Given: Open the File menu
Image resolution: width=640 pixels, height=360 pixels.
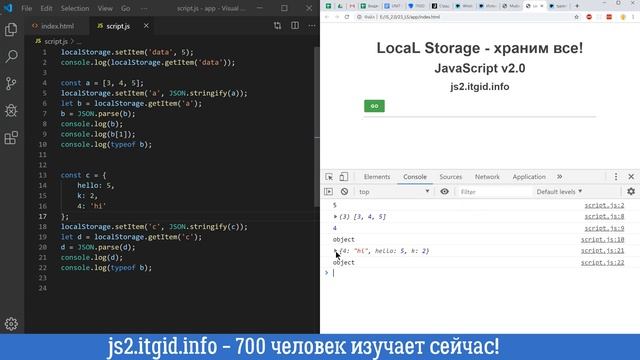Looking at the screenshot, I should tap(27, 8).
